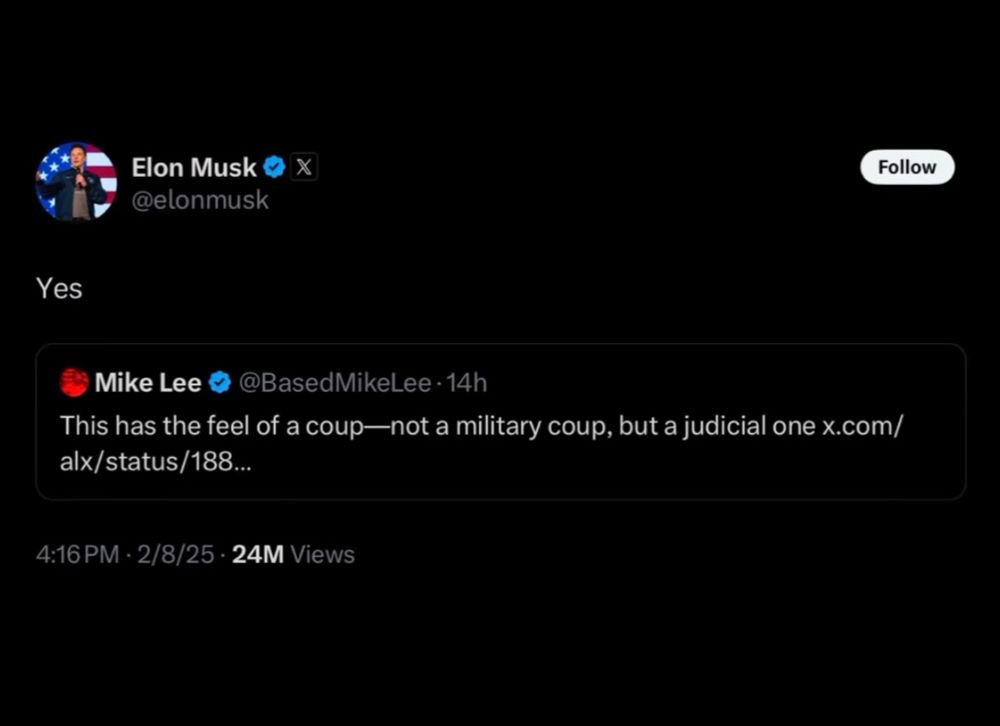
Task: Click Elon Musk's blue verified badge
Action: coord(274,168)
